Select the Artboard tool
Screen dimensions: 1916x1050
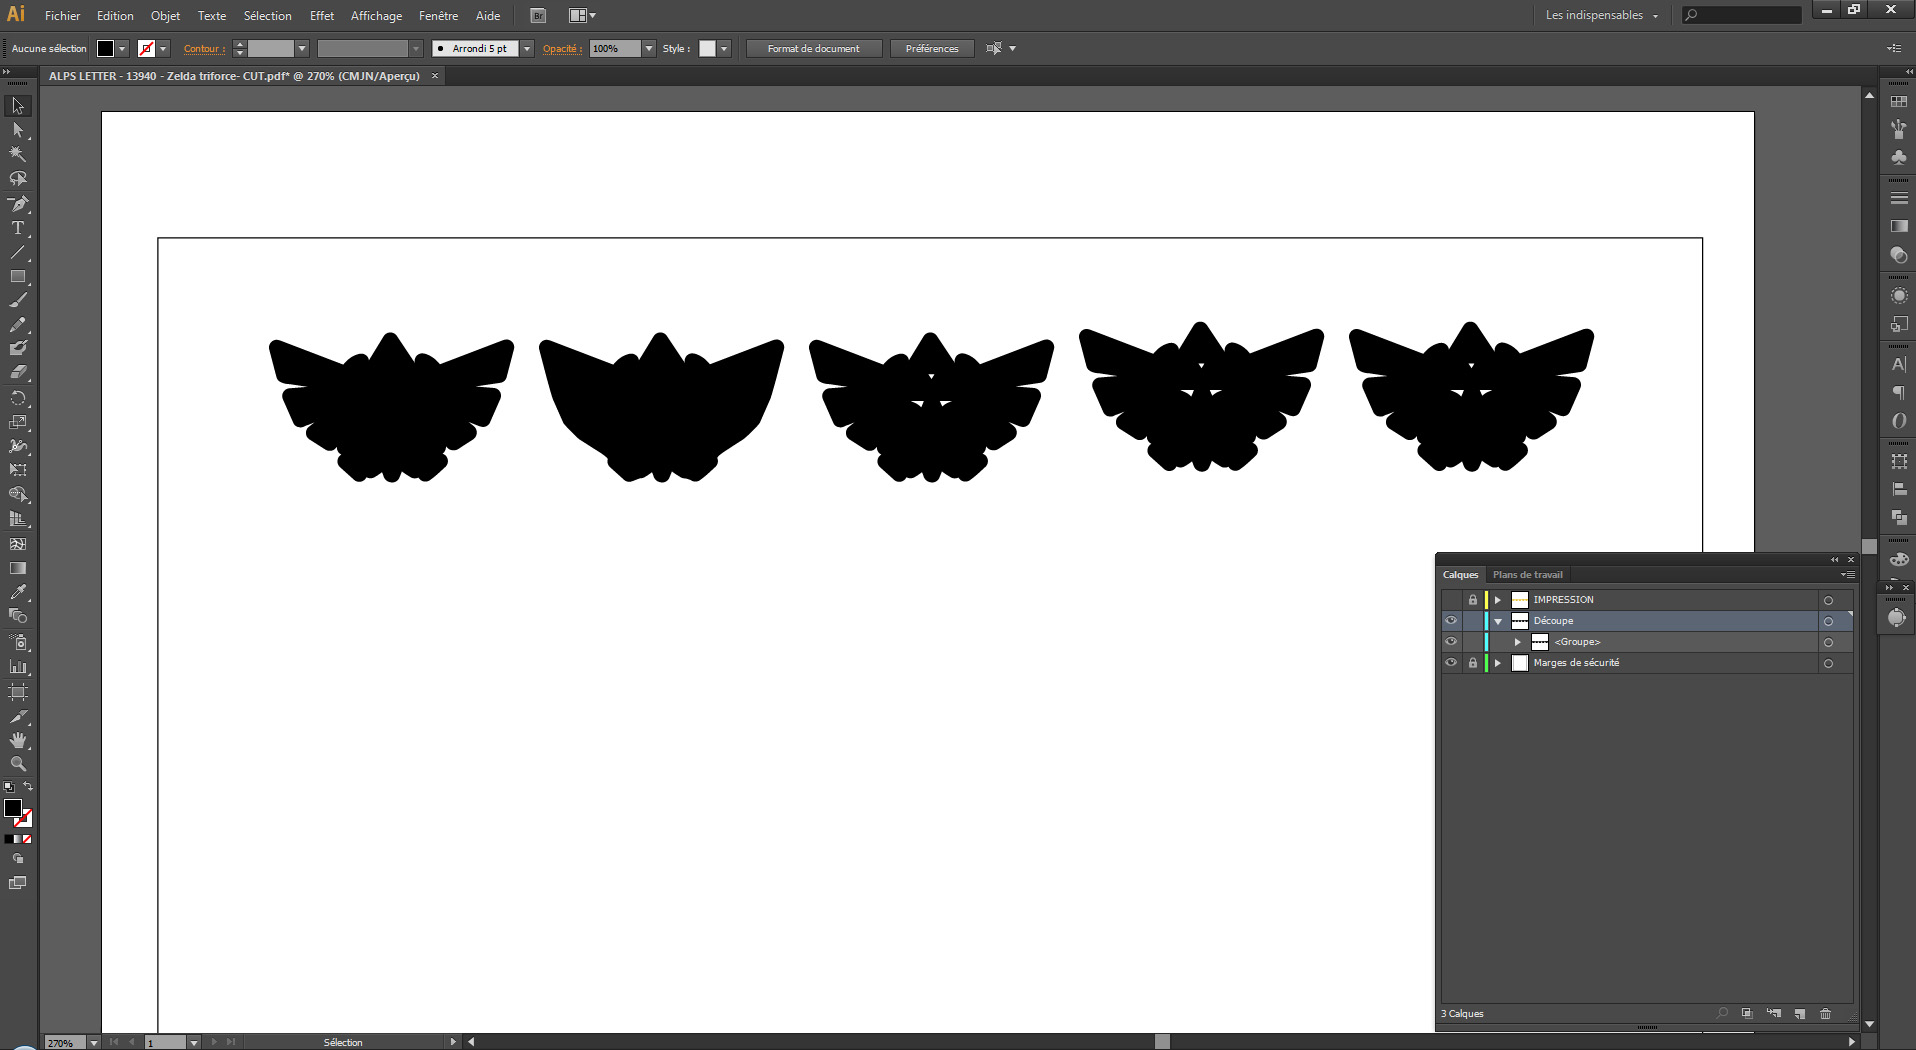coord(18,691)
